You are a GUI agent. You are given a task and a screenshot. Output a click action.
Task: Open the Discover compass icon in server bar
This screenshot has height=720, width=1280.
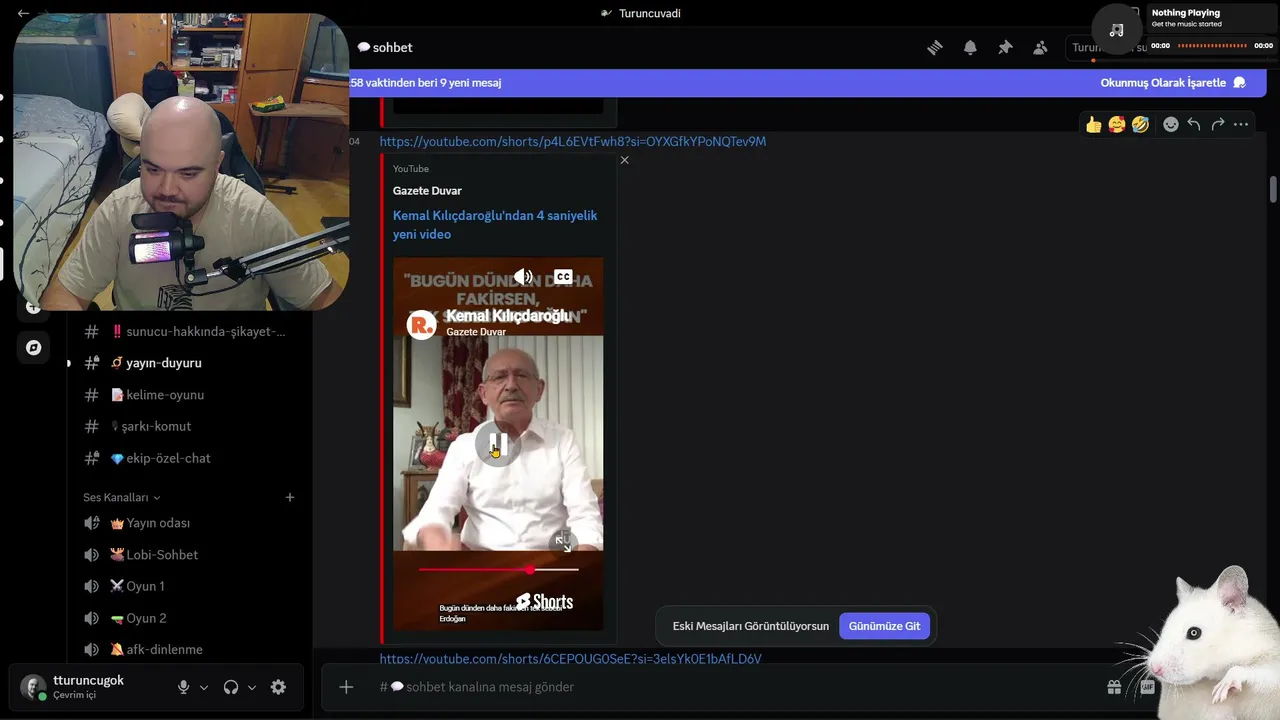click(33, 347)
